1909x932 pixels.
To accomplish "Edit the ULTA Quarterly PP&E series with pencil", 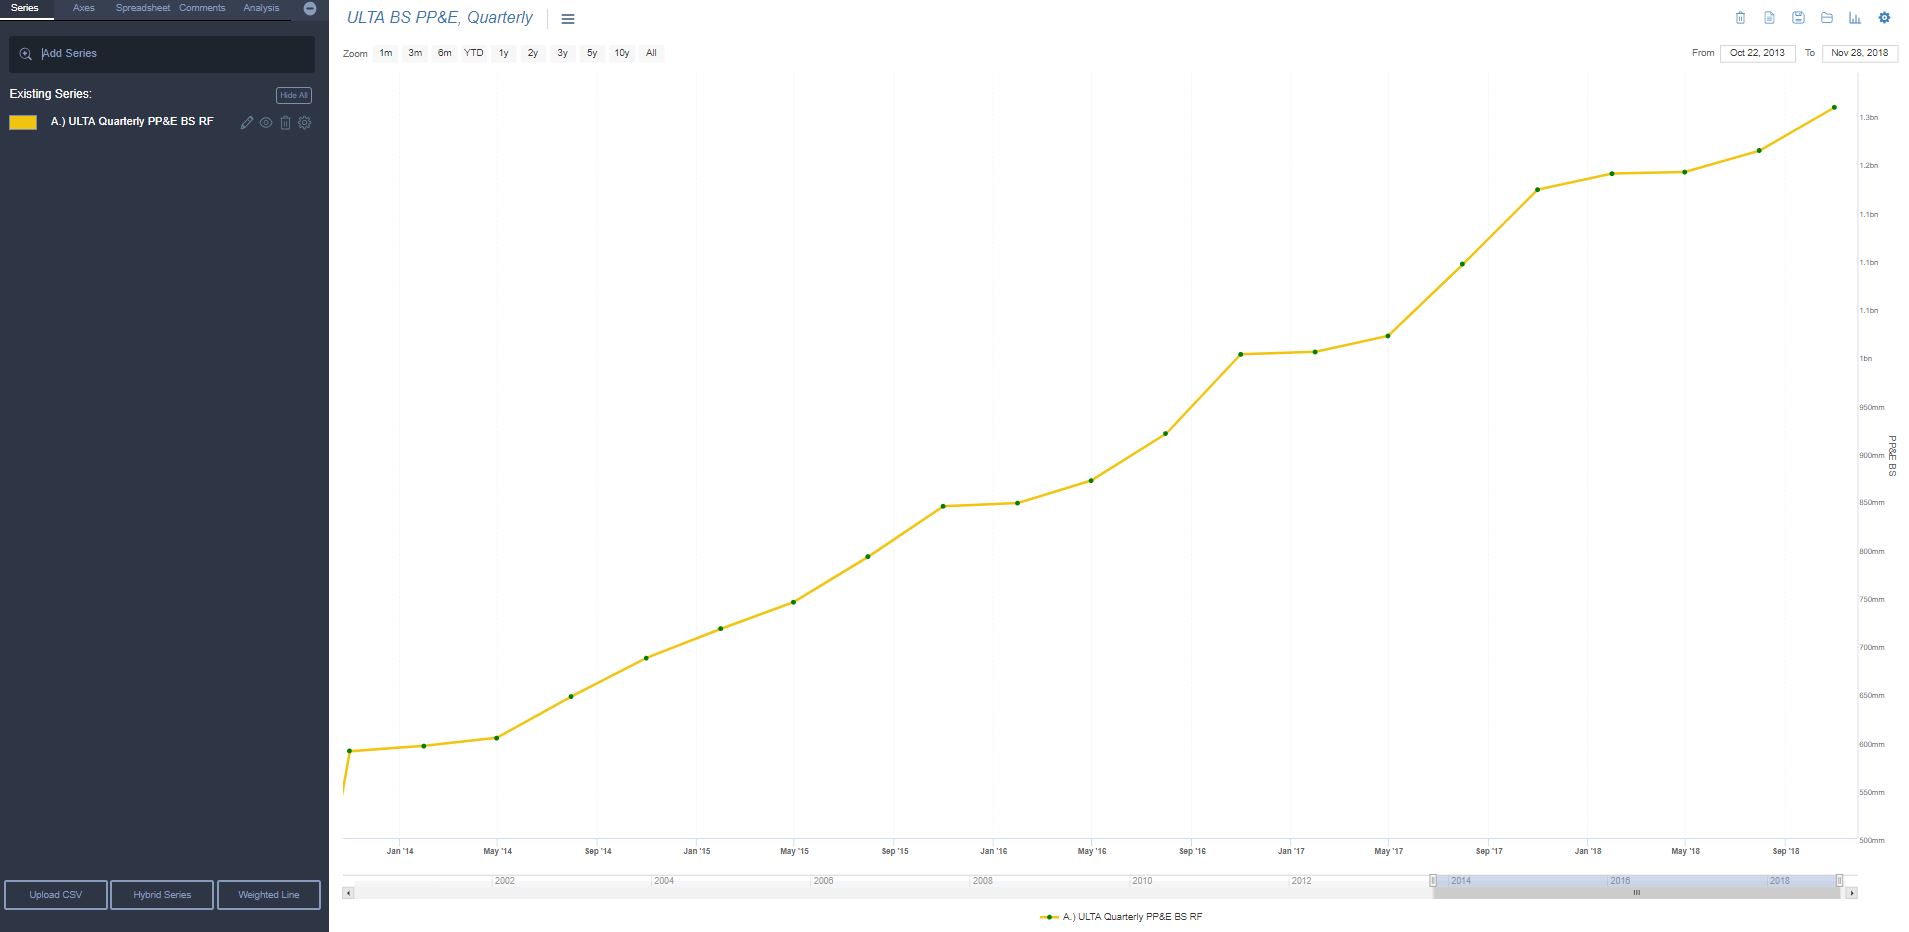I will pyautogui.click(x=247, y=122).
